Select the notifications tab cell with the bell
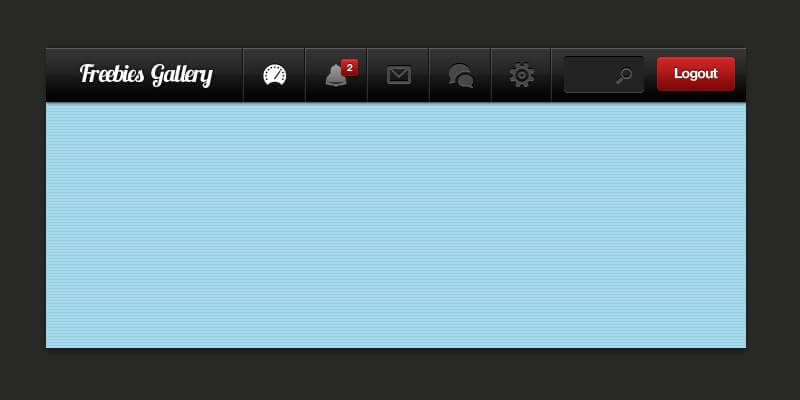The image size is (800, 400). click(x=336, y=76)
